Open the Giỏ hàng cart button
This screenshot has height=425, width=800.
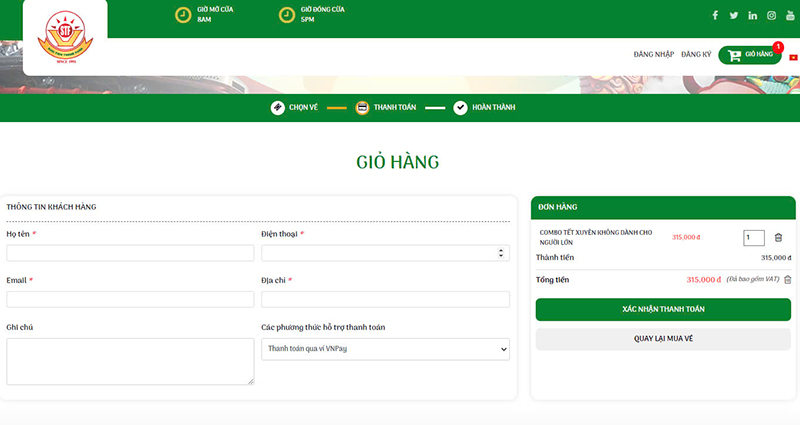point(750,55)
